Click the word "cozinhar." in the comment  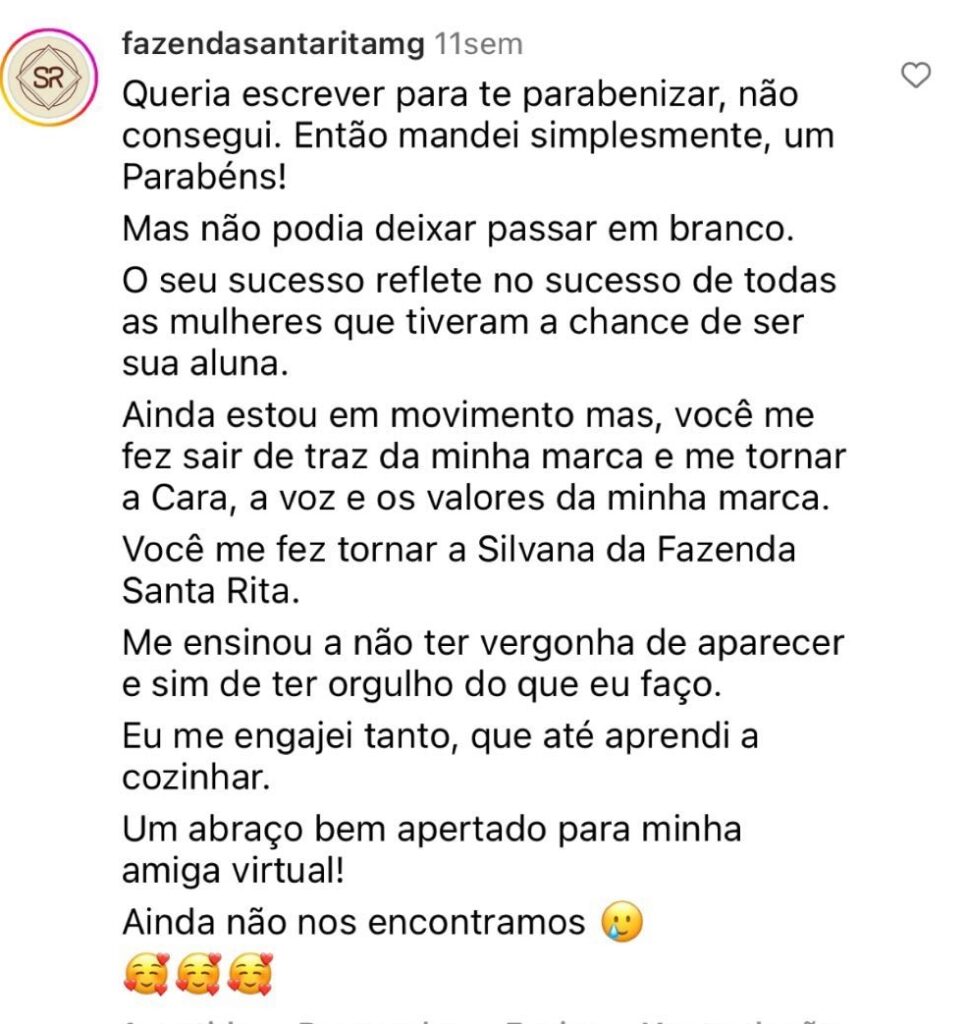pos(195,777)
